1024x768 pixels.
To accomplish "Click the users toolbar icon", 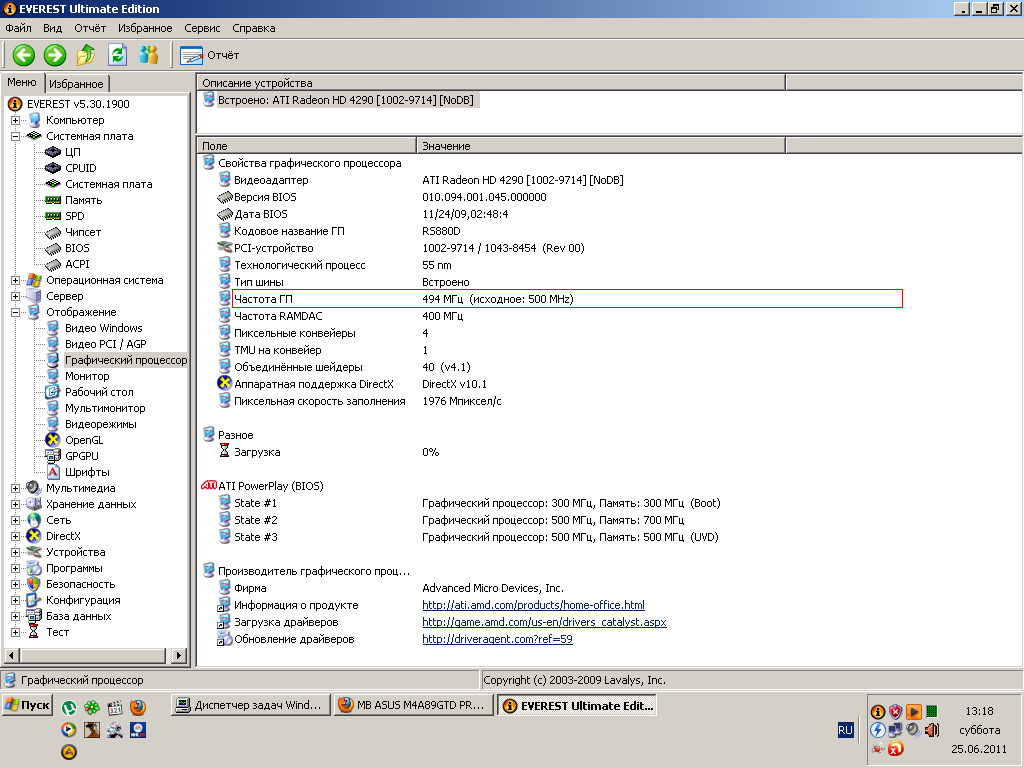I will pyautogui.click(x=149, y=55).
